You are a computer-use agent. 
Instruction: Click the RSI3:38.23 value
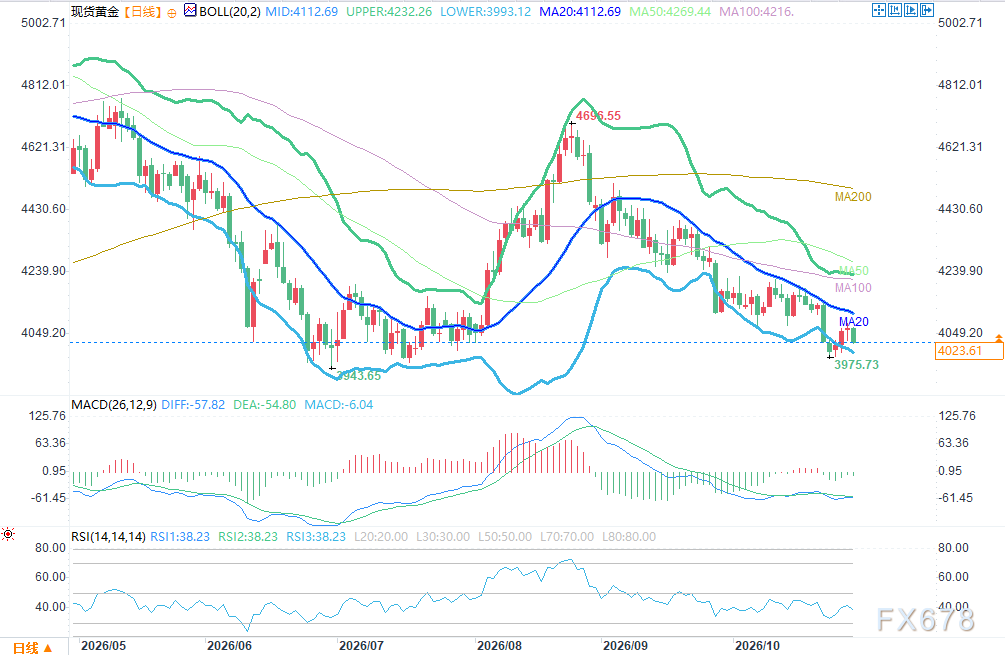316,537
